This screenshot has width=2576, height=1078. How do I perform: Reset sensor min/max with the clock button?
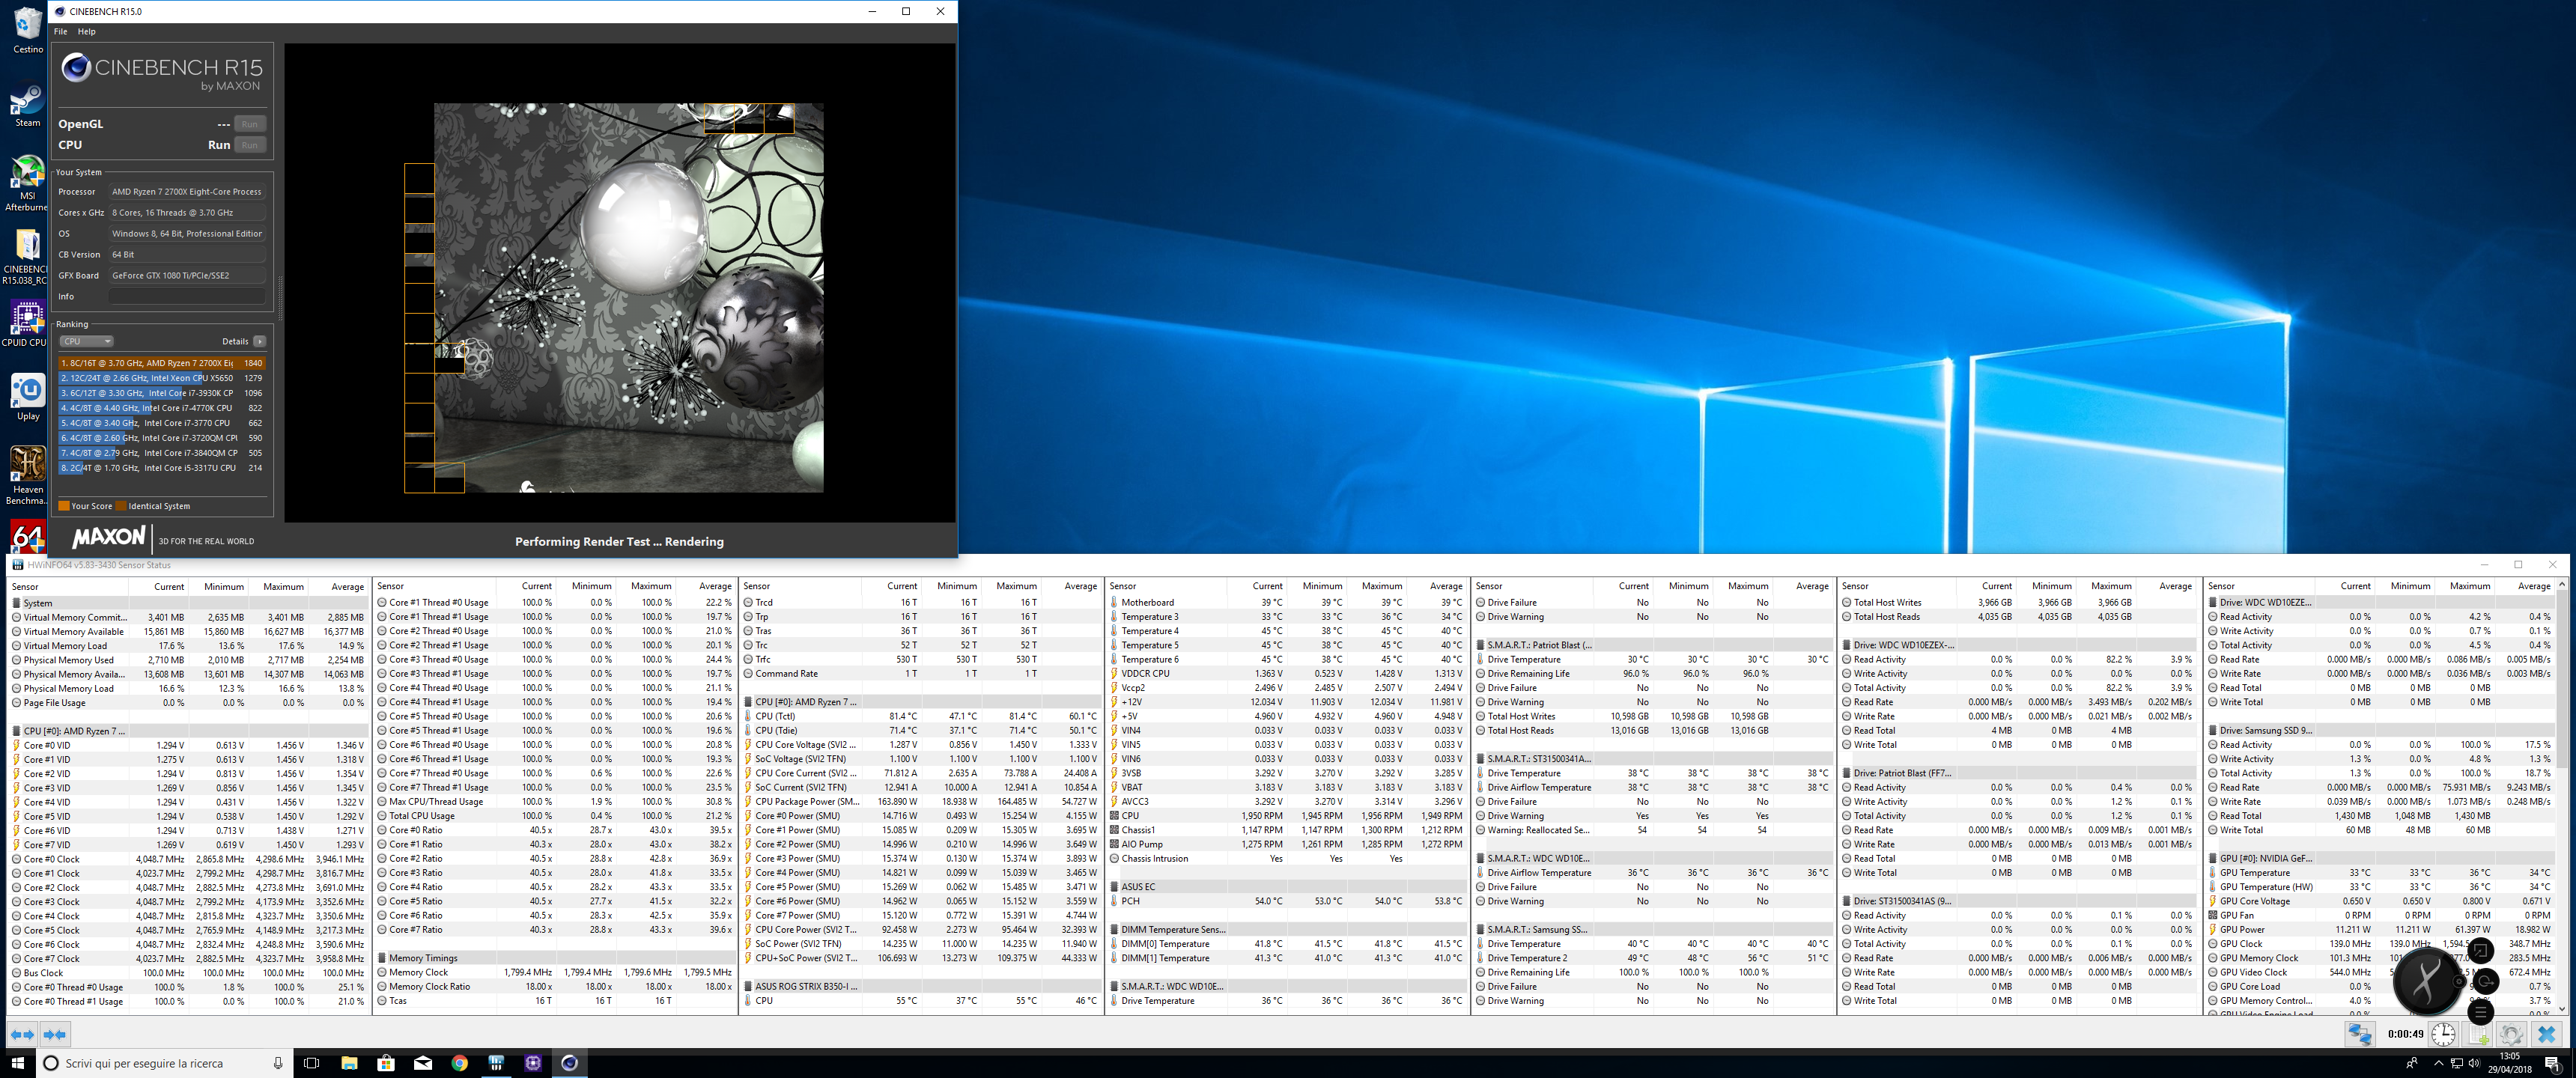(x=2443, y=1034)
